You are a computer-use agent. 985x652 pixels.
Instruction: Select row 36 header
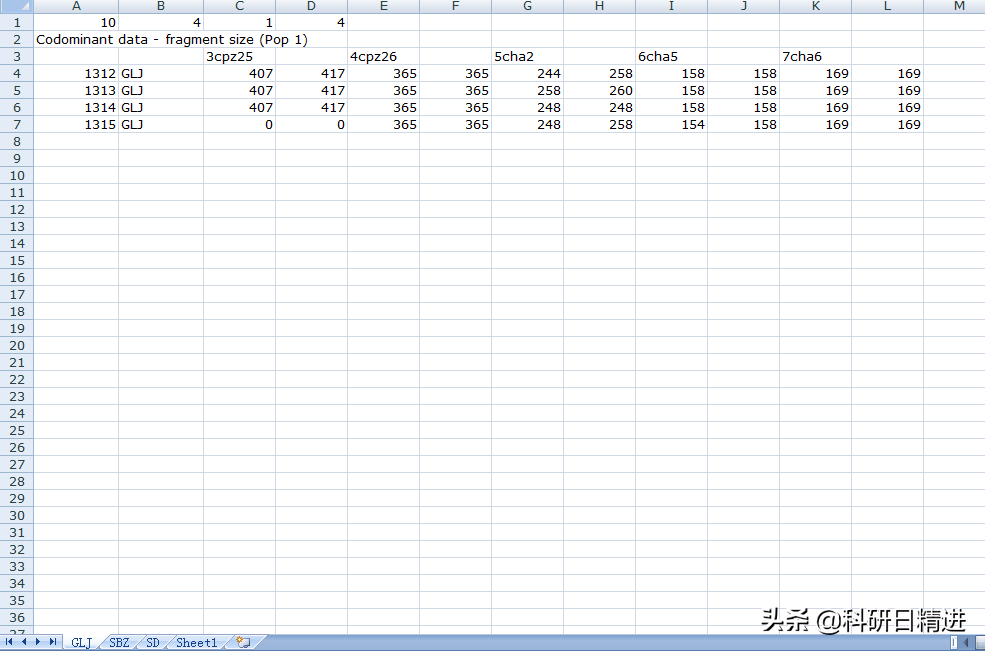point(17,617)
